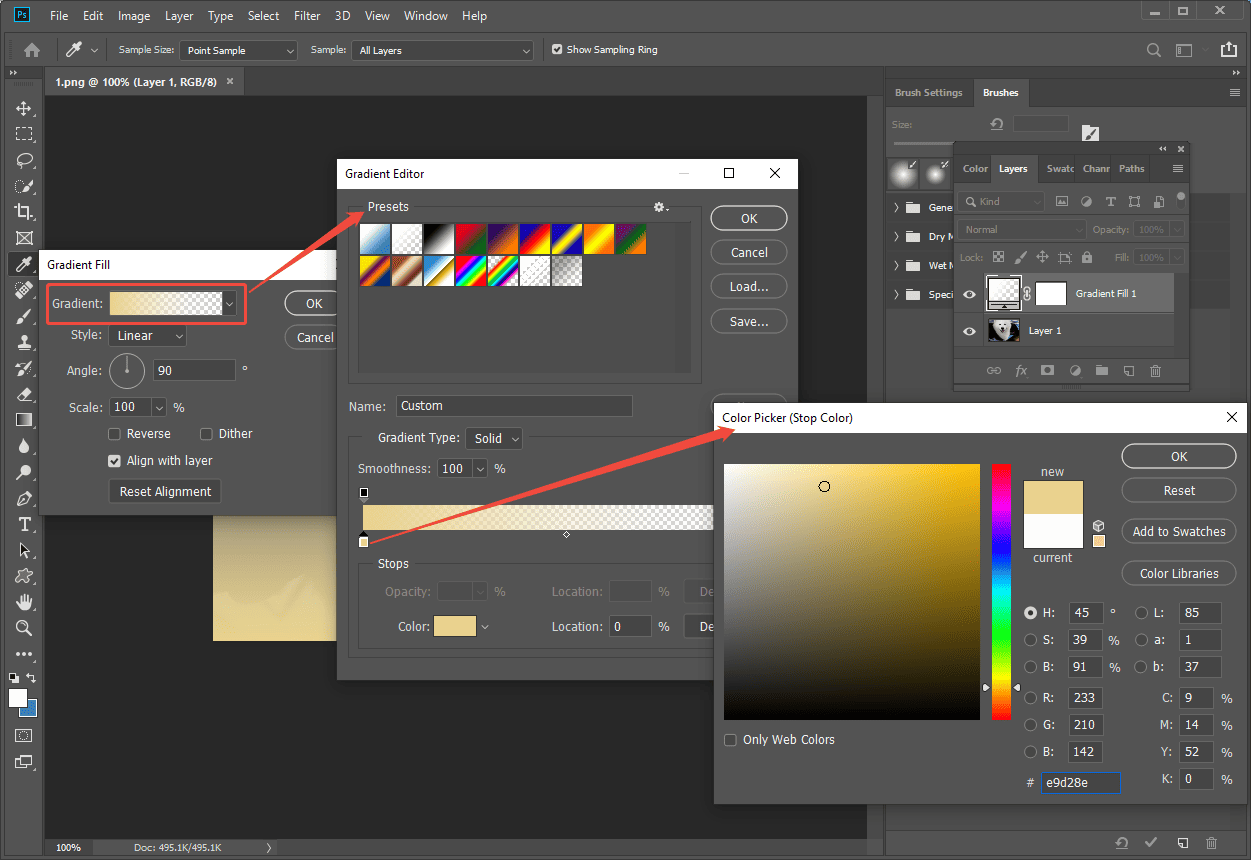
Task: Select the Crop tool
Action: pos(22,212)
